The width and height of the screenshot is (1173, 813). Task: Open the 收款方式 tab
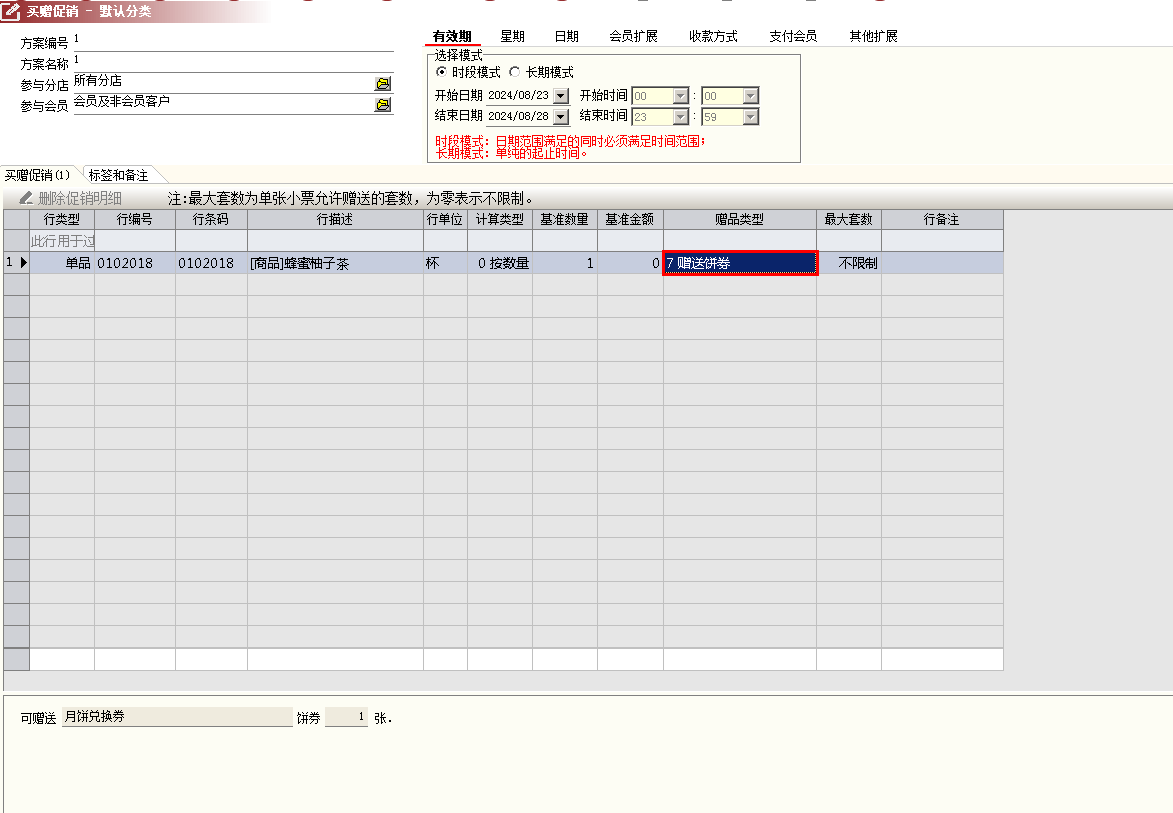click(713, 36)
